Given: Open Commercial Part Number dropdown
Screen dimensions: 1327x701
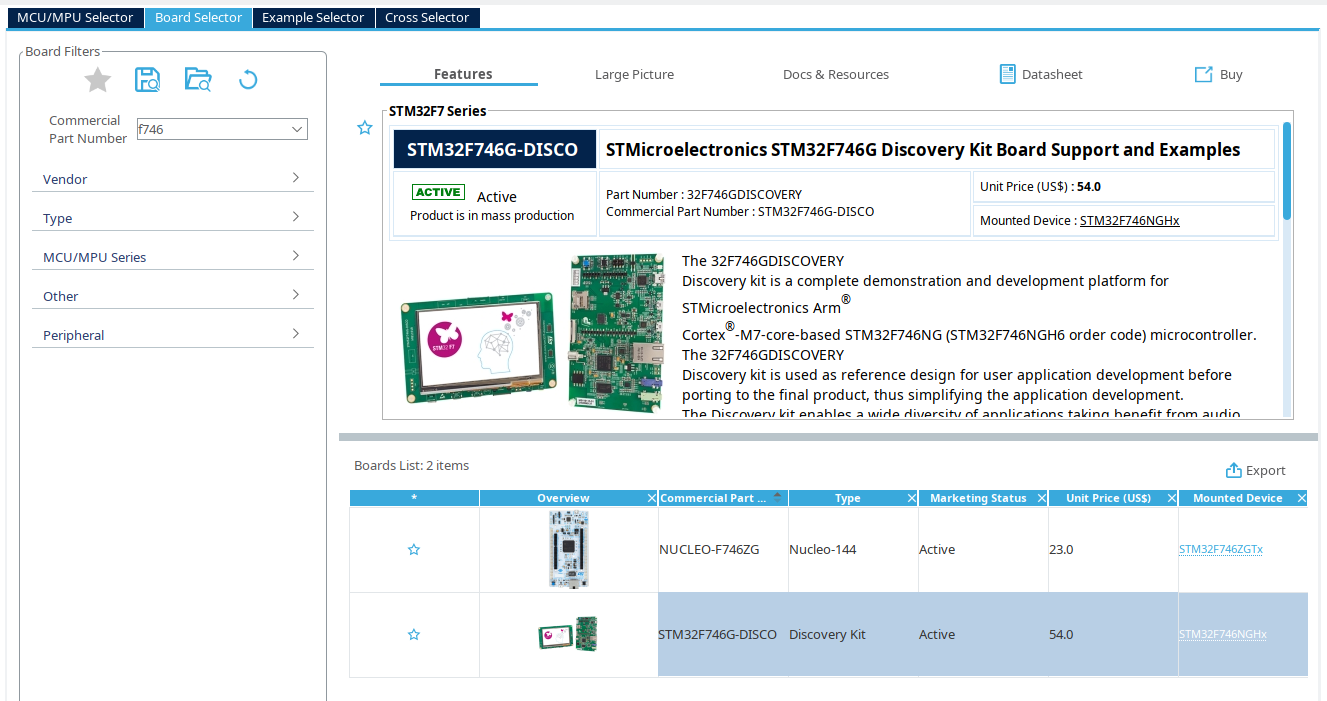Looking at the screenshot, I should pos(297,129).
